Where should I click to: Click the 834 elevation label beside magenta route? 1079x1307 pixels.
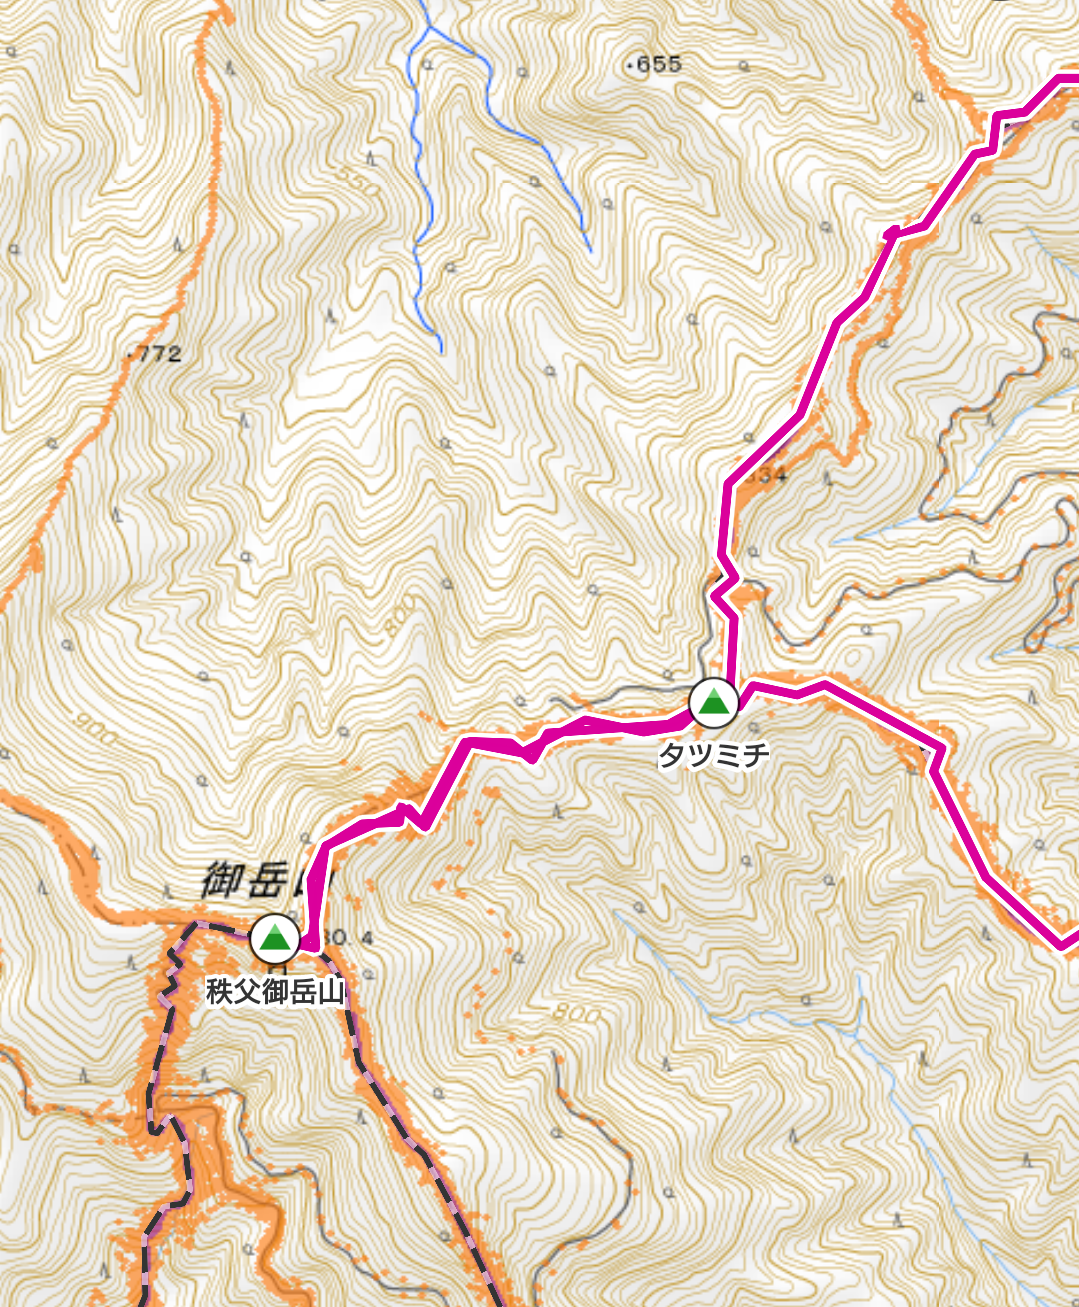click(767, 476)
